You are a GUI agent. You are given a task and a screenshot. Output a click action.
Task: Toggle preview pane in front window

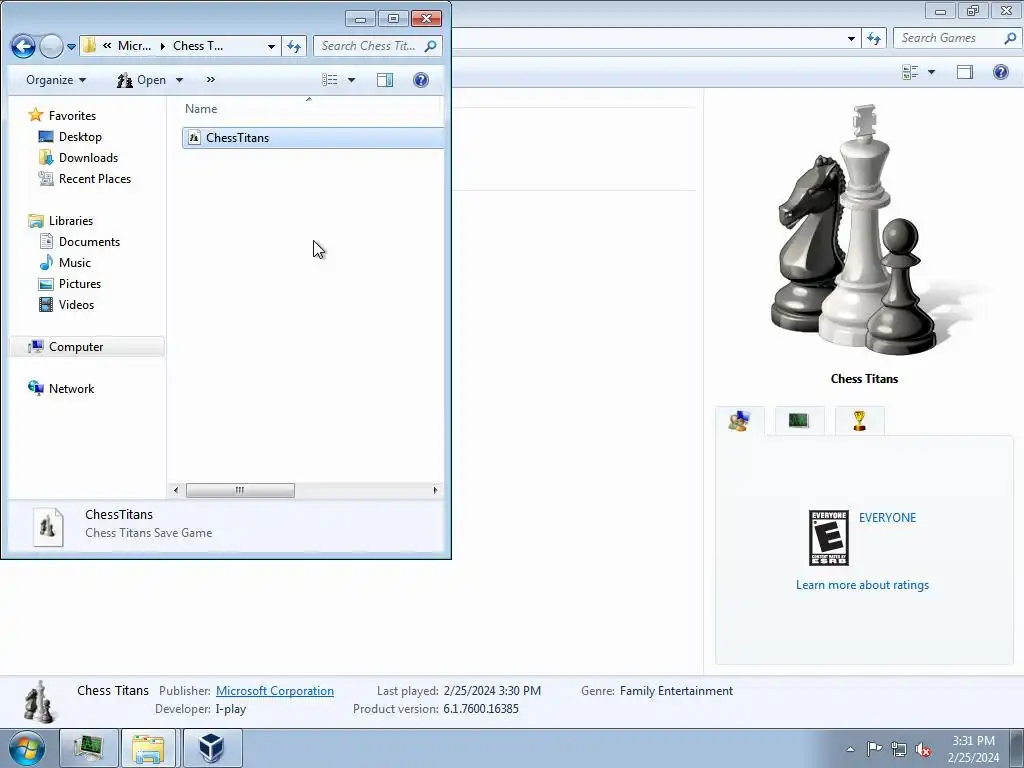[385, 80]
